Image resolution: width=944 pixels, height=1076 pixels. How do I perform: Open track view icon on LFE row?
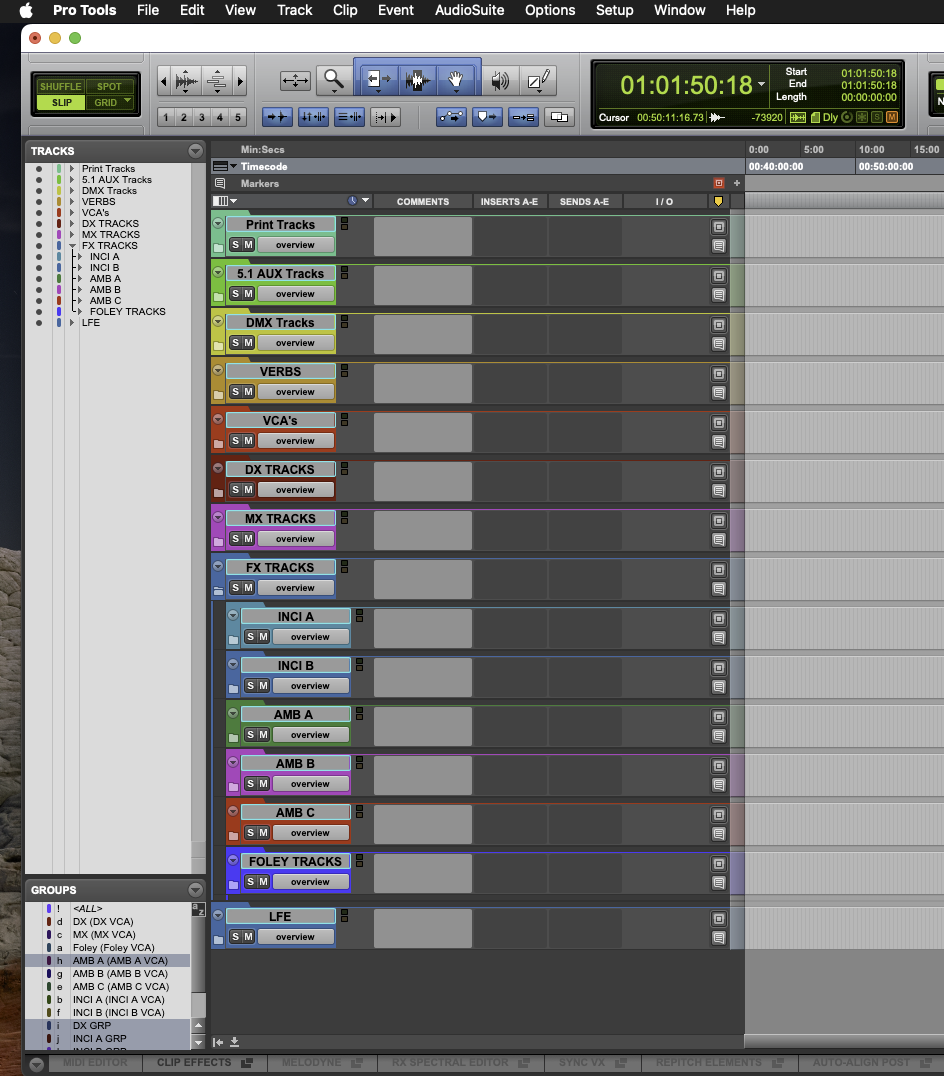click(718, 919)
